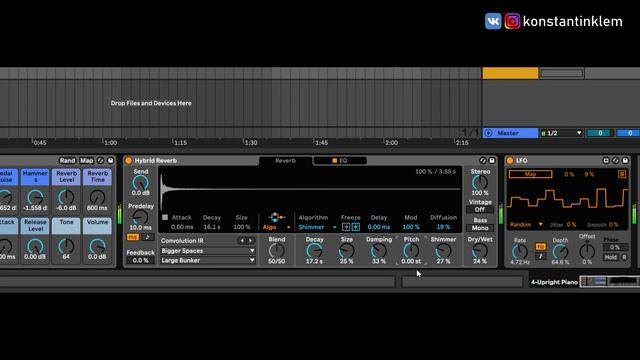Turn the Dry/Wet knob

480,251
